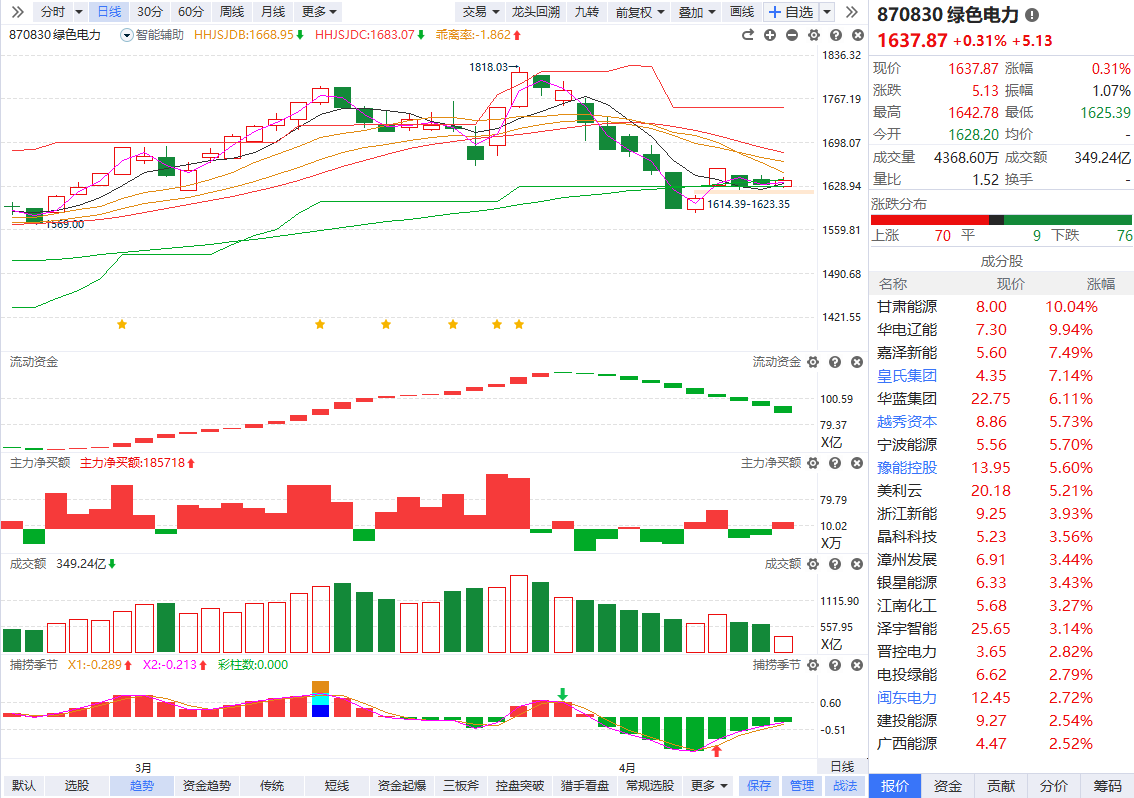Image resolution: width=1134 pixels, height=798 pixels.
Task: Switch to the 资金趋势 tab
Action: (207, 786)
